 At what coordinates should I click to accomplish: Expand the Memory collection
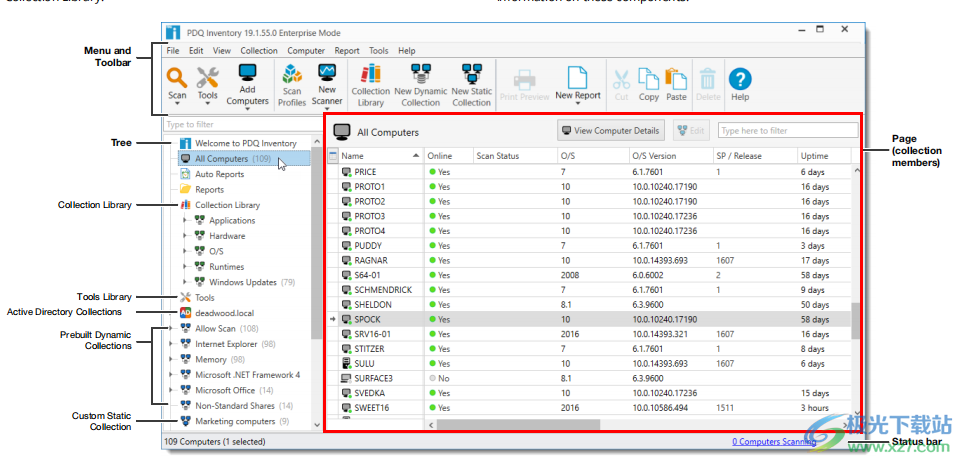pos(170,359)
